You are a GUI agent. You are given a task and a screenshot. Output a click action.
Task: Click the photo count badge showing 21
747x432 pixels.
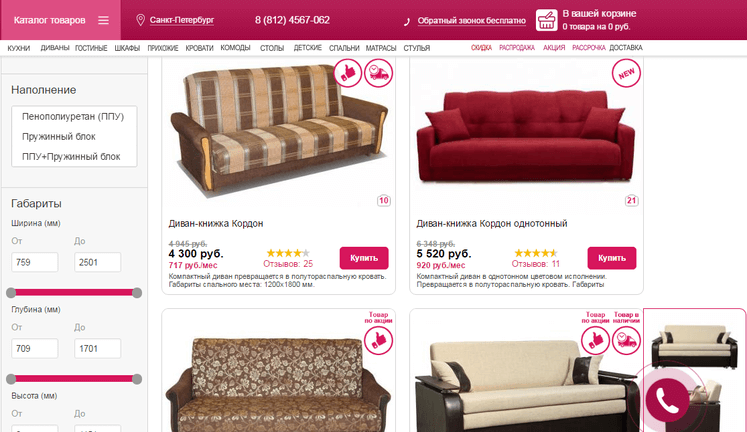point(632,201)
